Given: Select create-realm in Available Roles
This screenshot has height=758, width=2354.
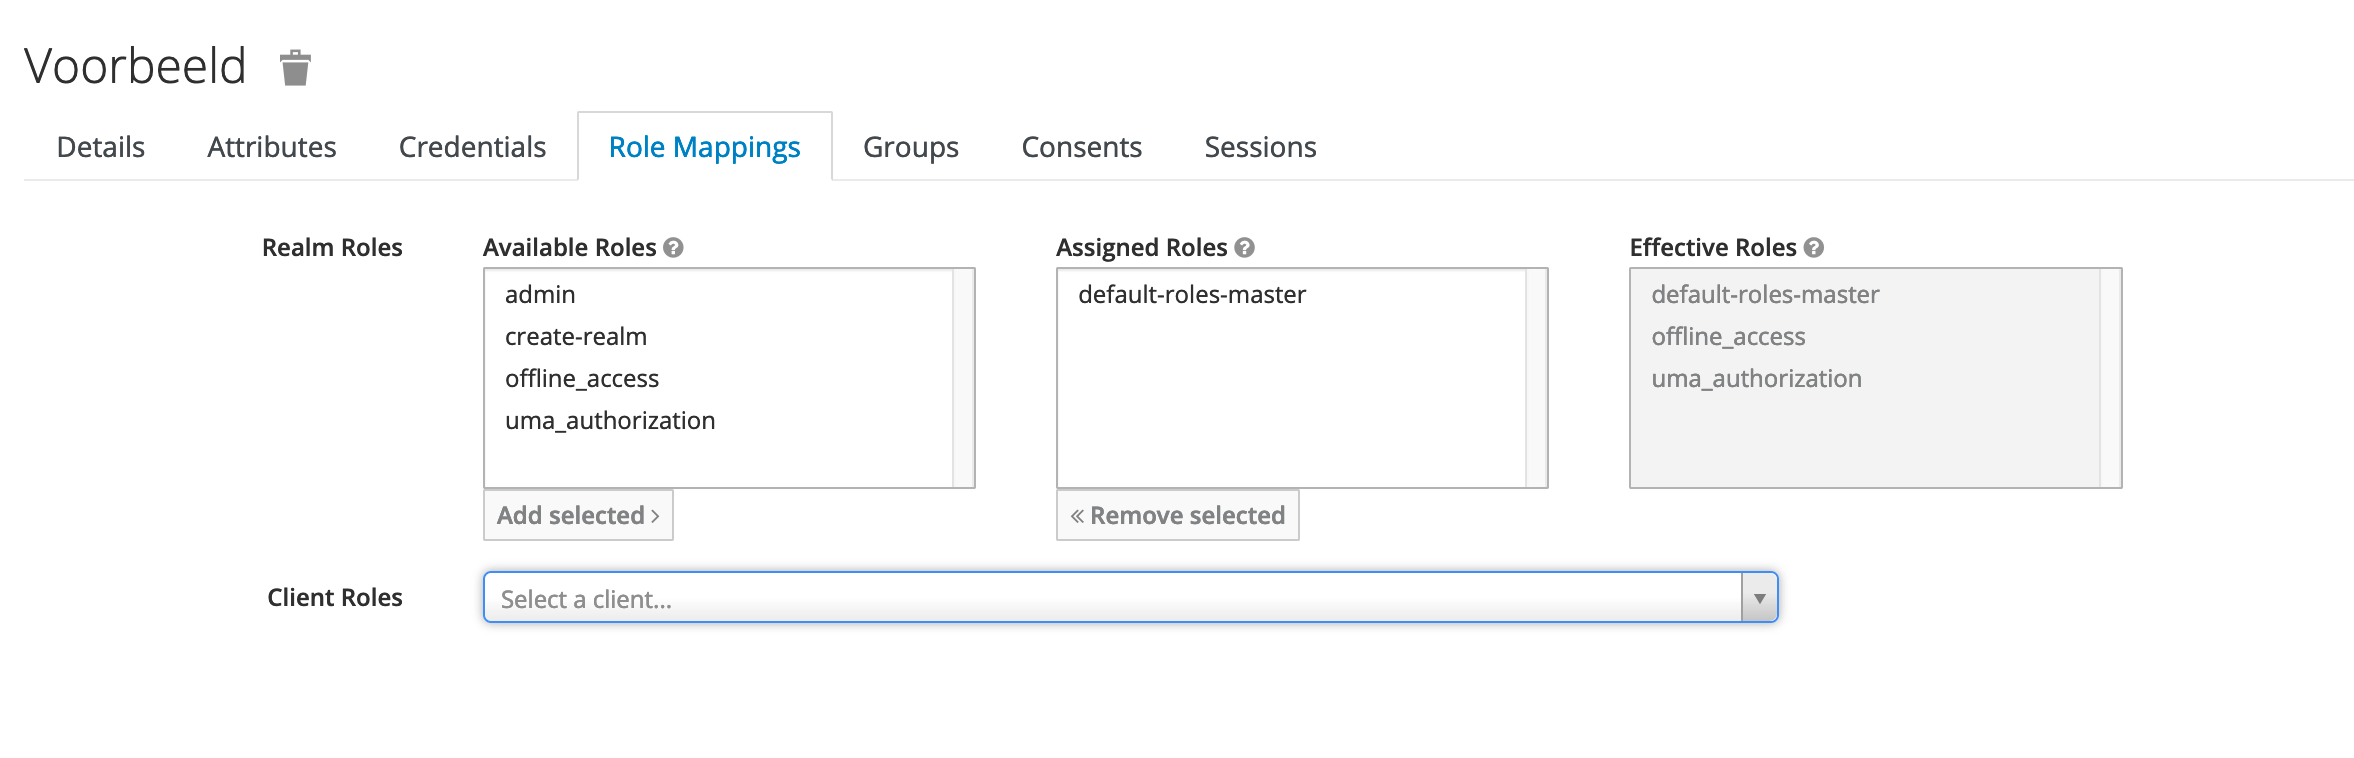Looking at the screenshot, I should 576,337.
